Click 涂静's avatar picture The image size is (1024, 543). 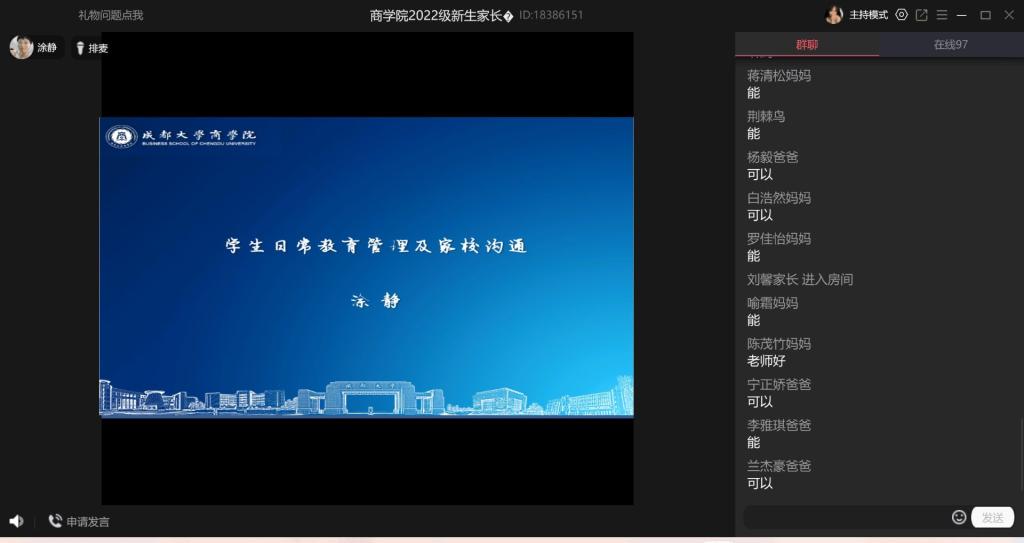pyautogui.click(x=21, y=47)
